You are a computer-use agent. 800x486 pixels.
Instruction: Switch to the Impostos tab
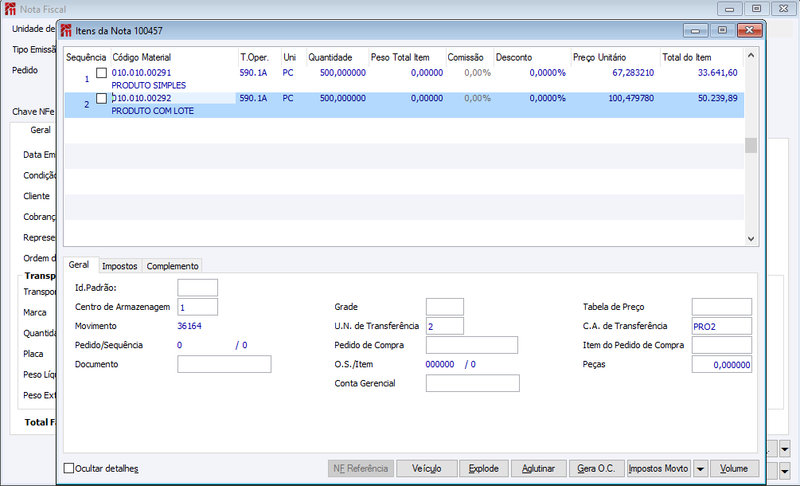(120, 266)
